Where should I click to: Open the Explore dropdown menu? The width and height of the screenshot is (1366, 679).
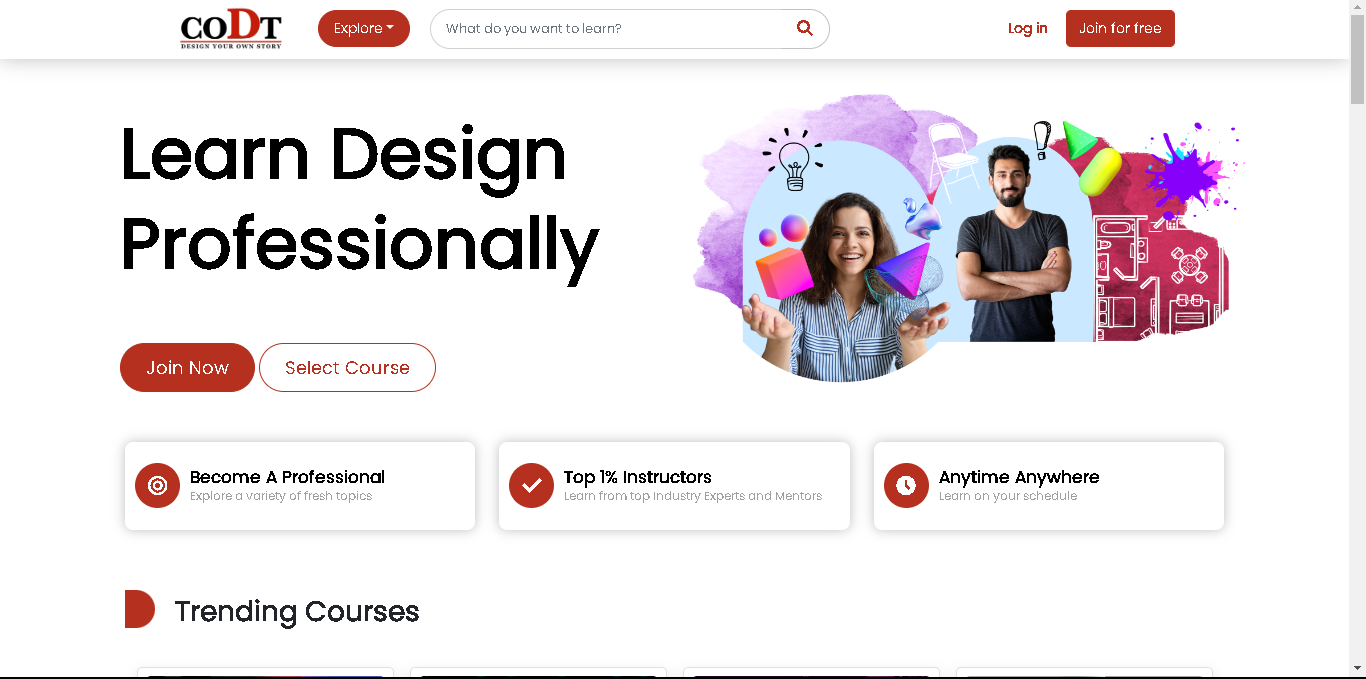click(x=364, y=28)
